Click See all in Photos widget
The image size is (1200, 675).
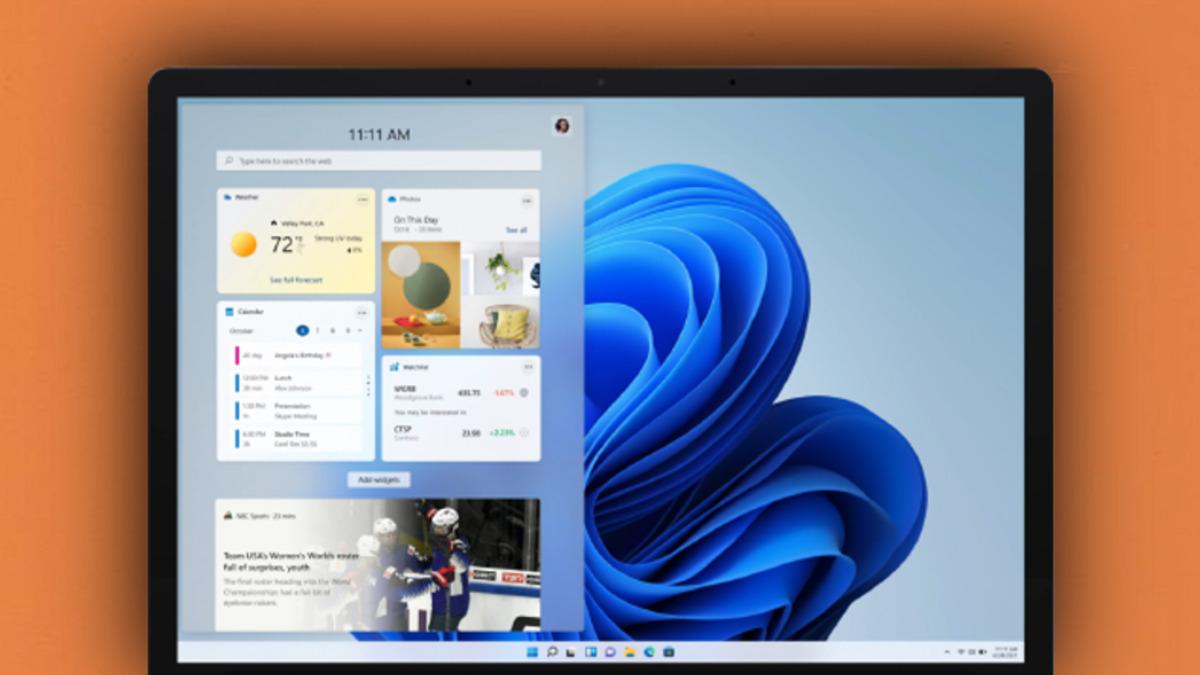coord(516,230)
